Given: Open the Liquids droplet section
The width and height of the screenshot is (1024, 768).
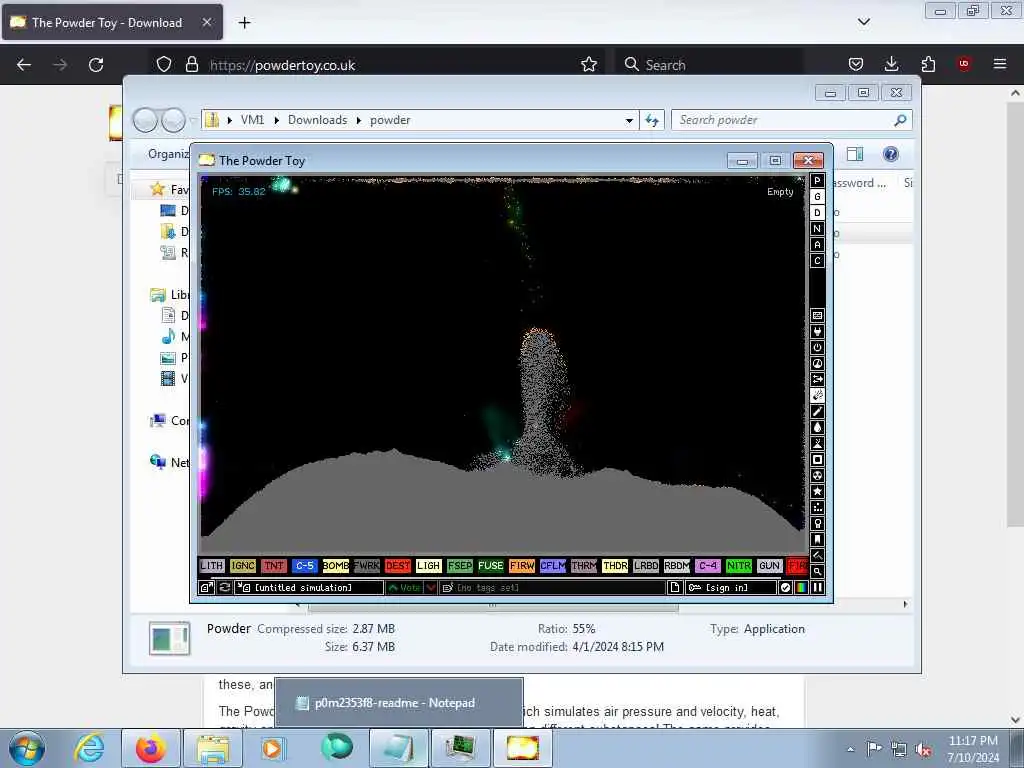Looking at the screenshot, I should click(x=817, y=428).
